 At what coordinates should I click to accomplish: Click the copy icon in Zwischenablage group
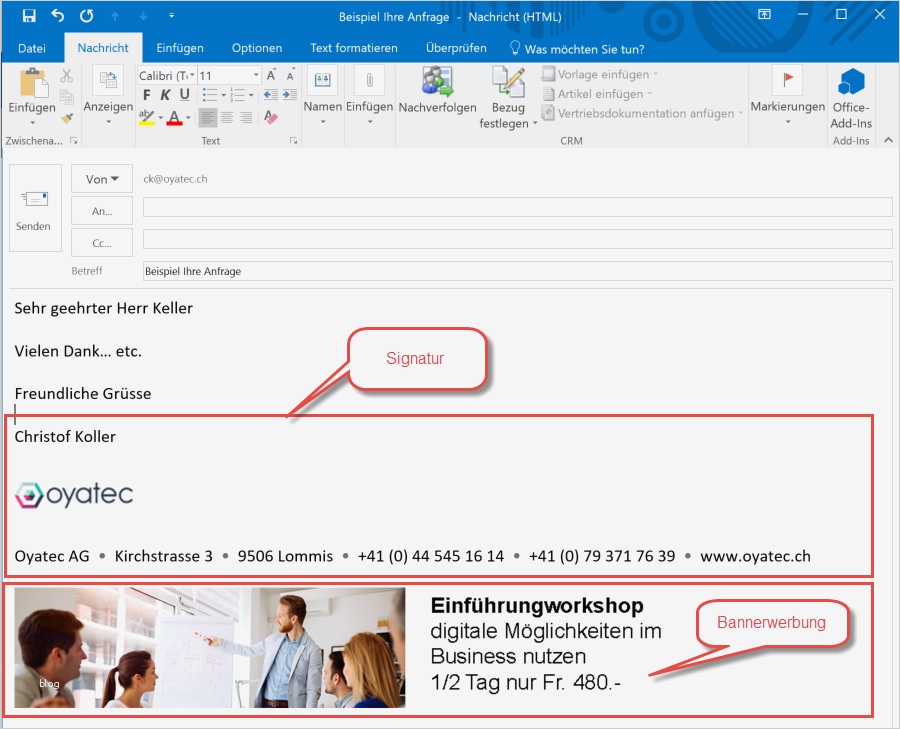pyautogui.click(x=67, y=96)
